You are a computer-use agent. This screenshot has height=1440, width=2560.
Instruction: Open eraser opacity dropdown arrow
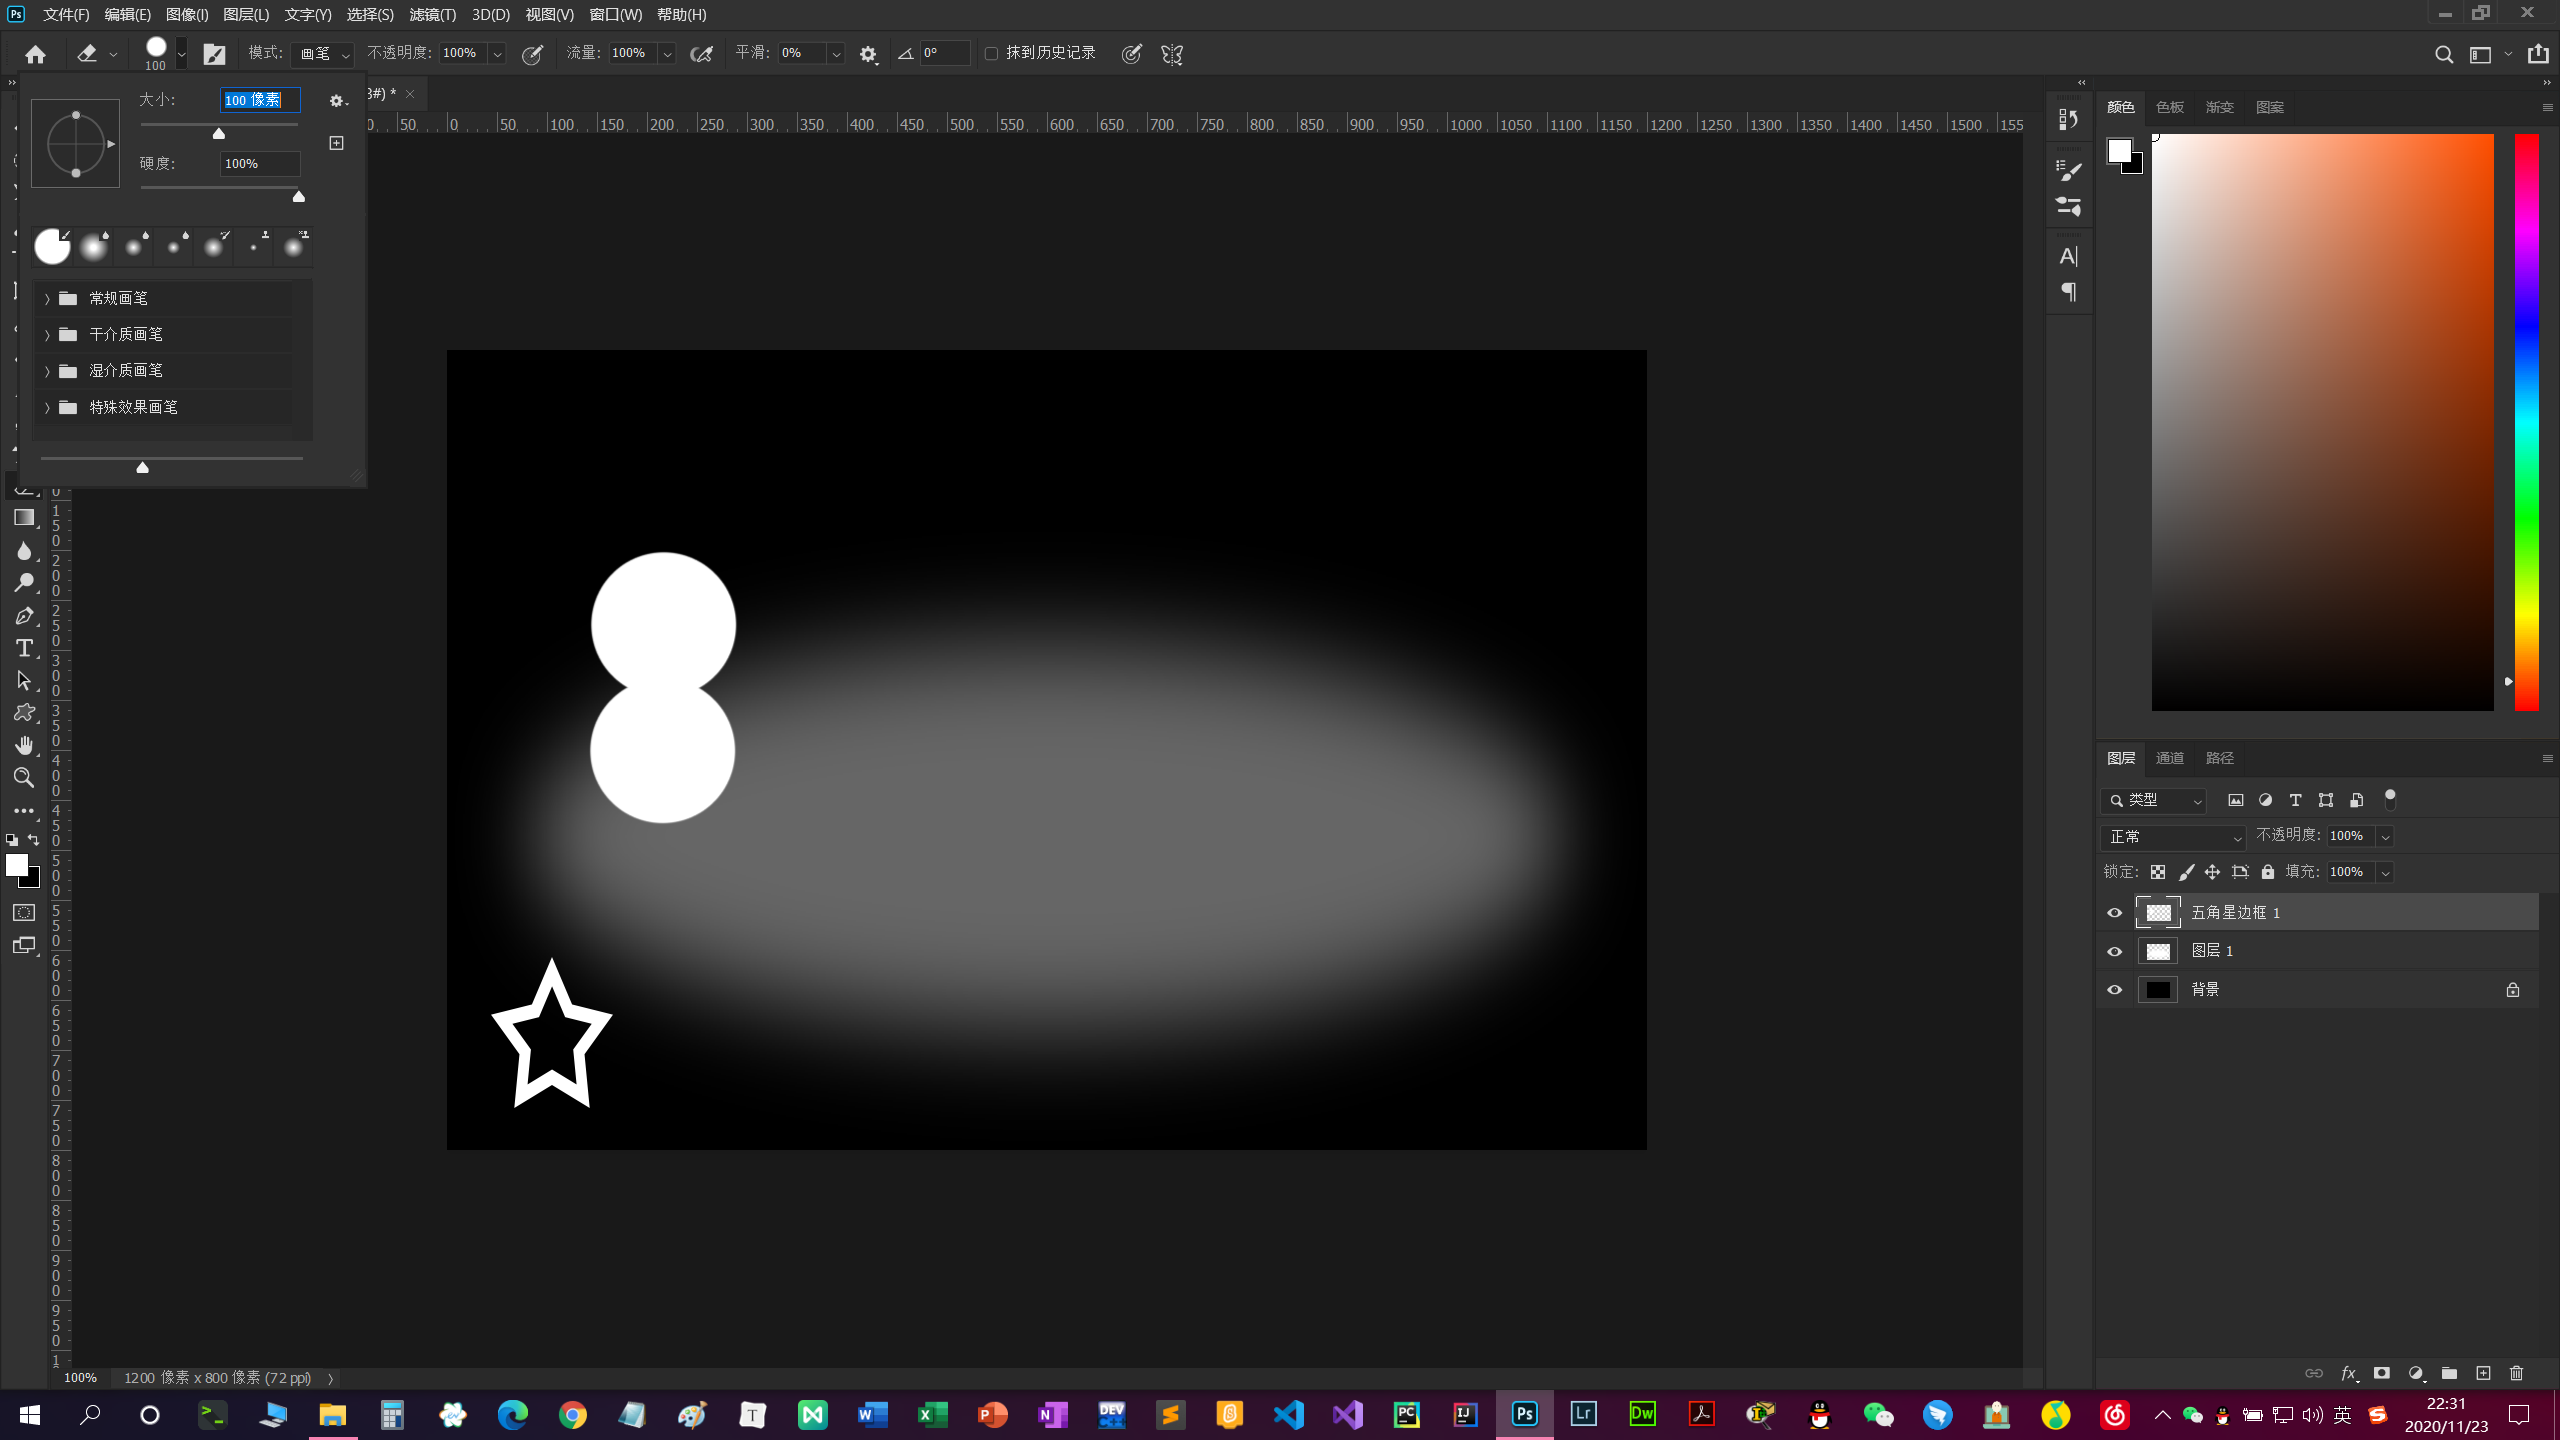coord(498,54)
